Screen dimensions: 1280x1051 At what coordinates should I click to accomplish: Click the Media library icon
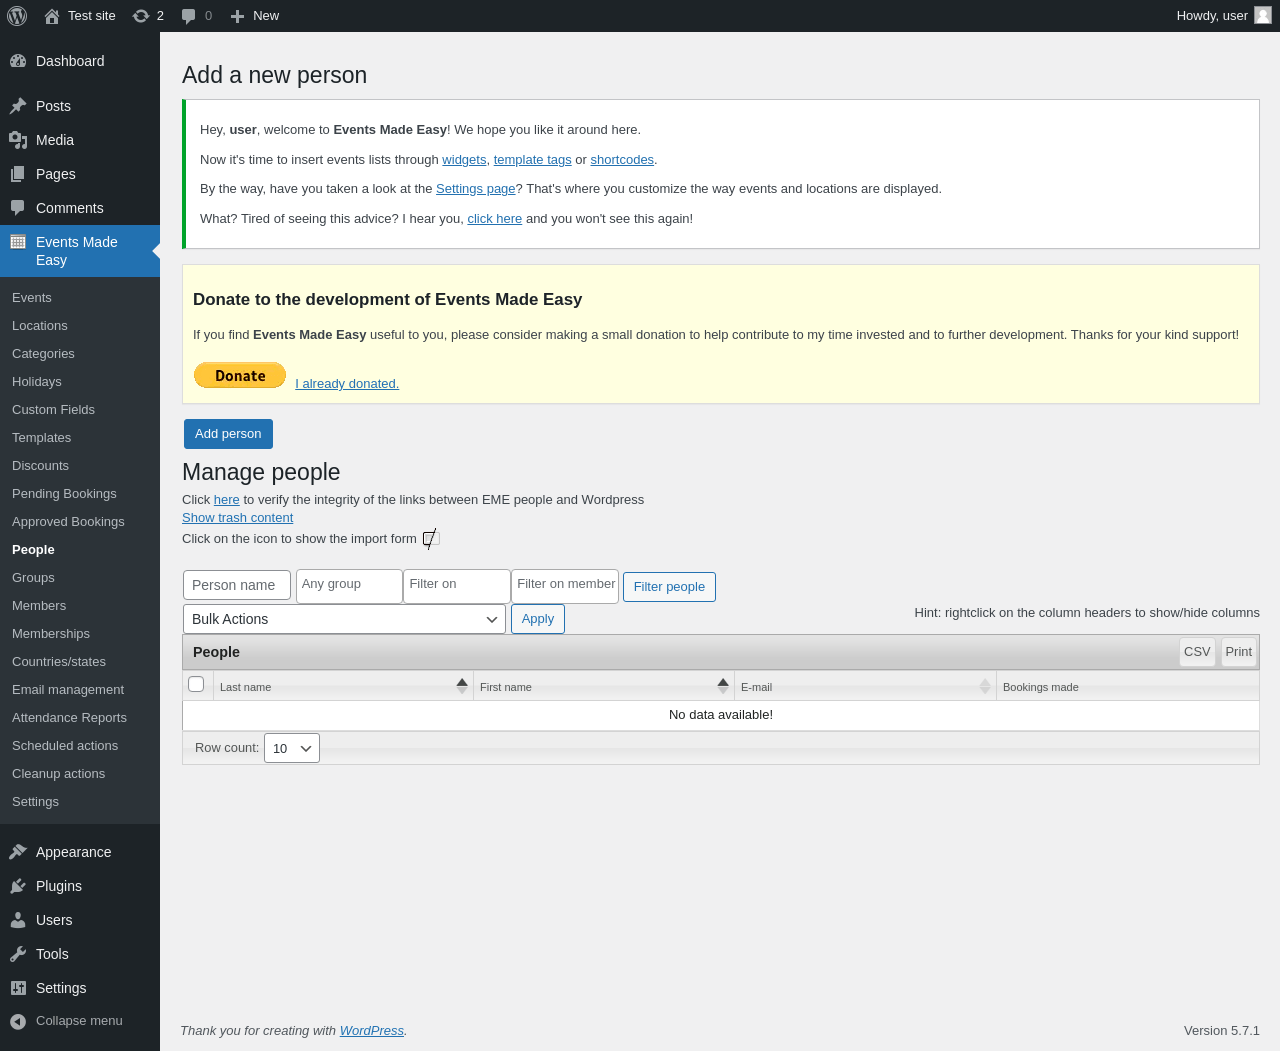[x=18, y=140]
